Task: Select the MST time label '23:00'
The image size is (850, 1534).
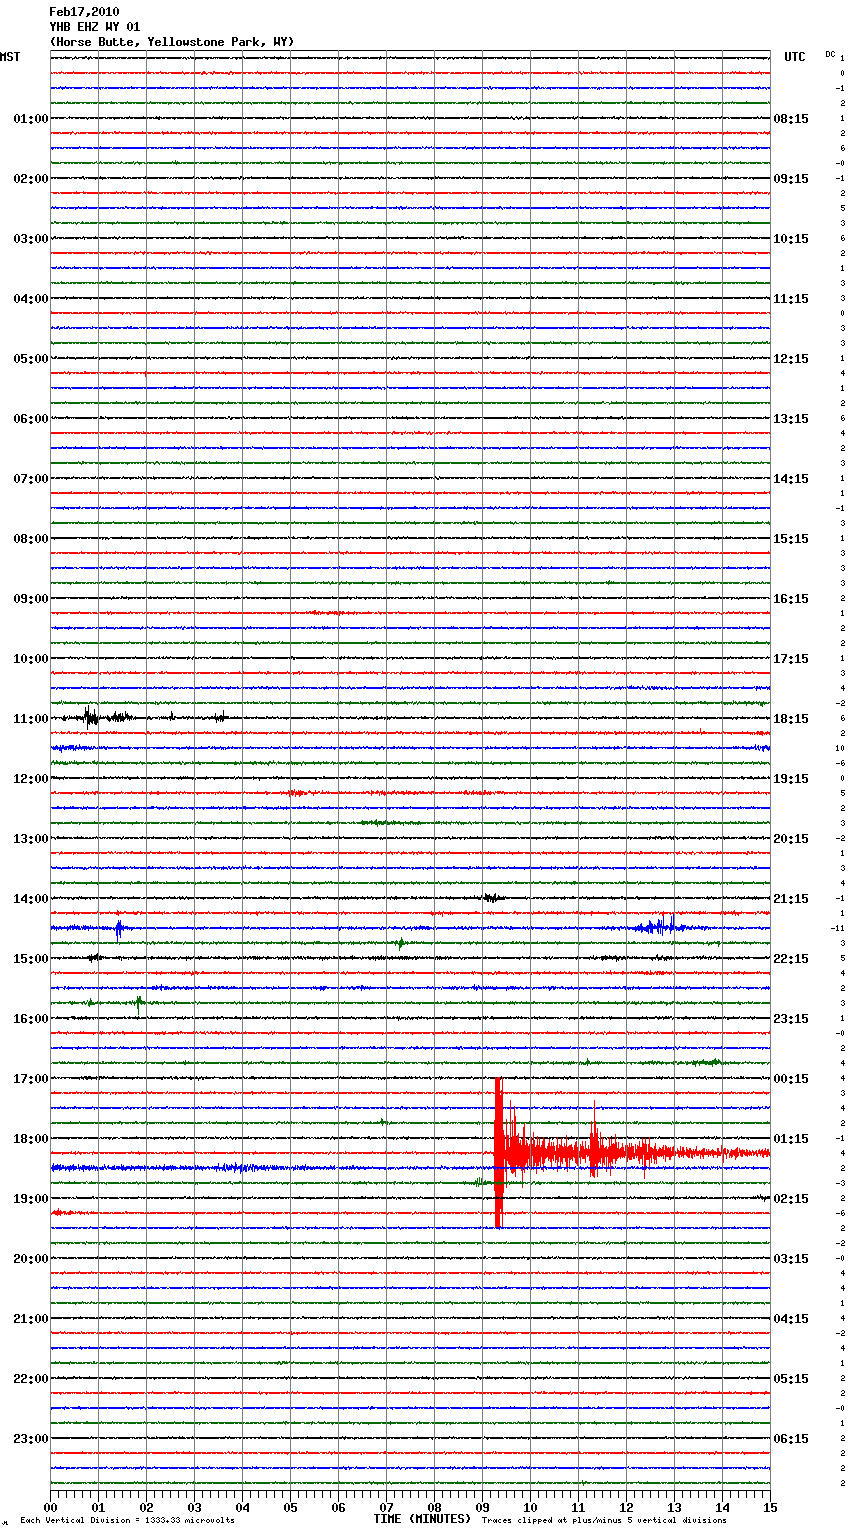Action: pyautogui.click(x=31, y=1439)
